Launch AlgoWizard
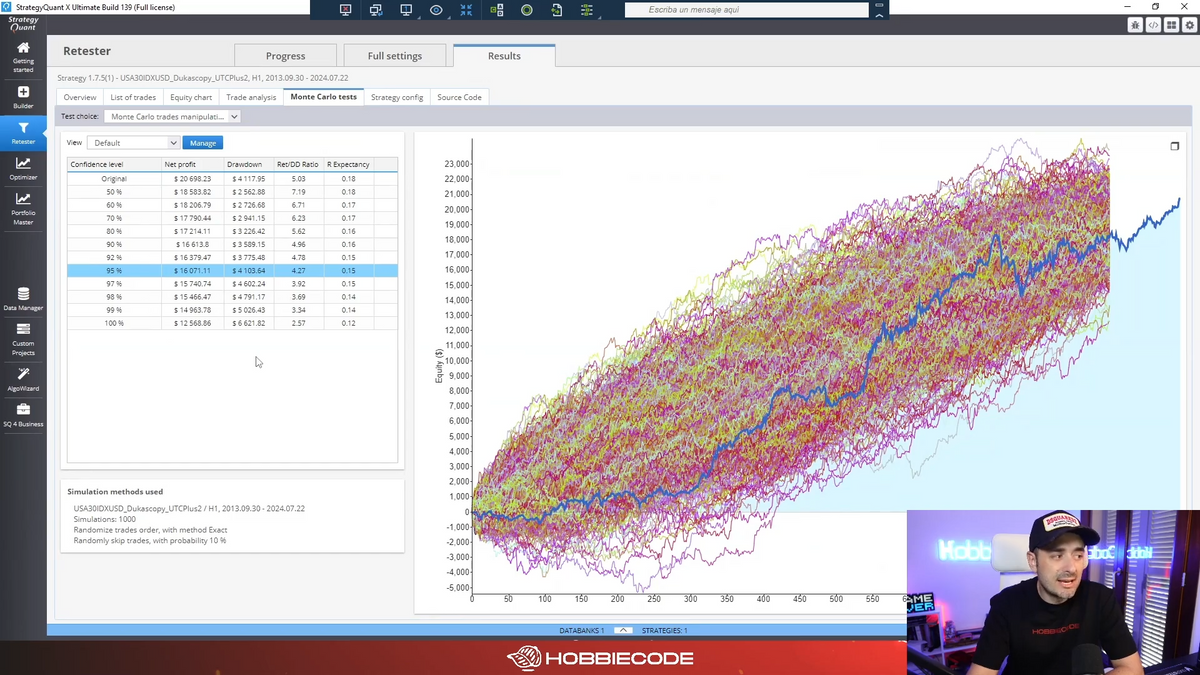Screen dimensions: 1200x675 click(23, 379)
